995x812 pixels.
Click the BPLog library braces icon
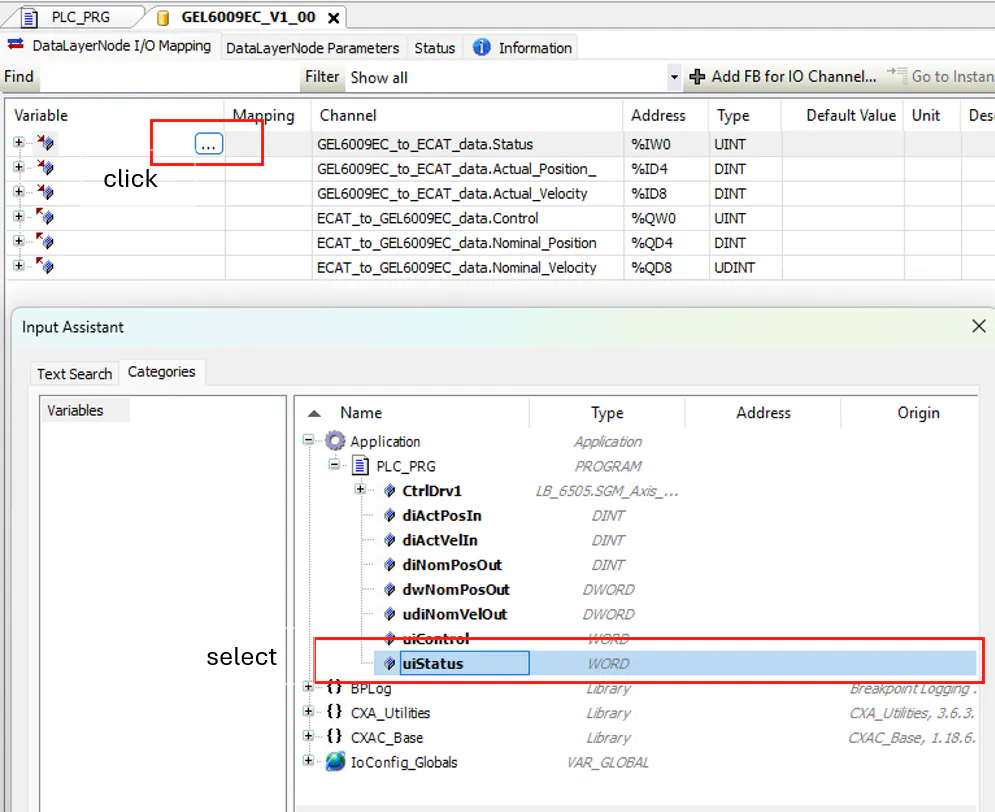click(x=335, y=688)
